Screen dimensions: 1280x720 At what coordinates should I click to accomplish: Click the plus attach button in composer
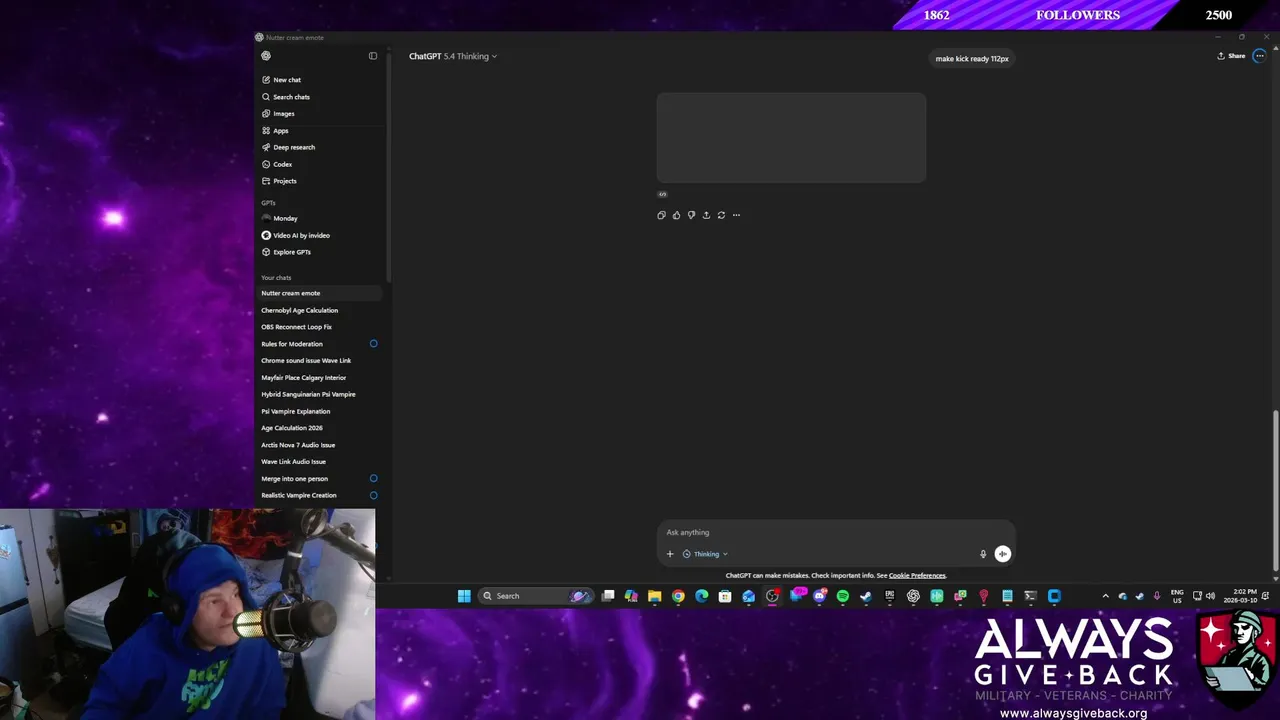pyautogui.click(x=670, y=554)
